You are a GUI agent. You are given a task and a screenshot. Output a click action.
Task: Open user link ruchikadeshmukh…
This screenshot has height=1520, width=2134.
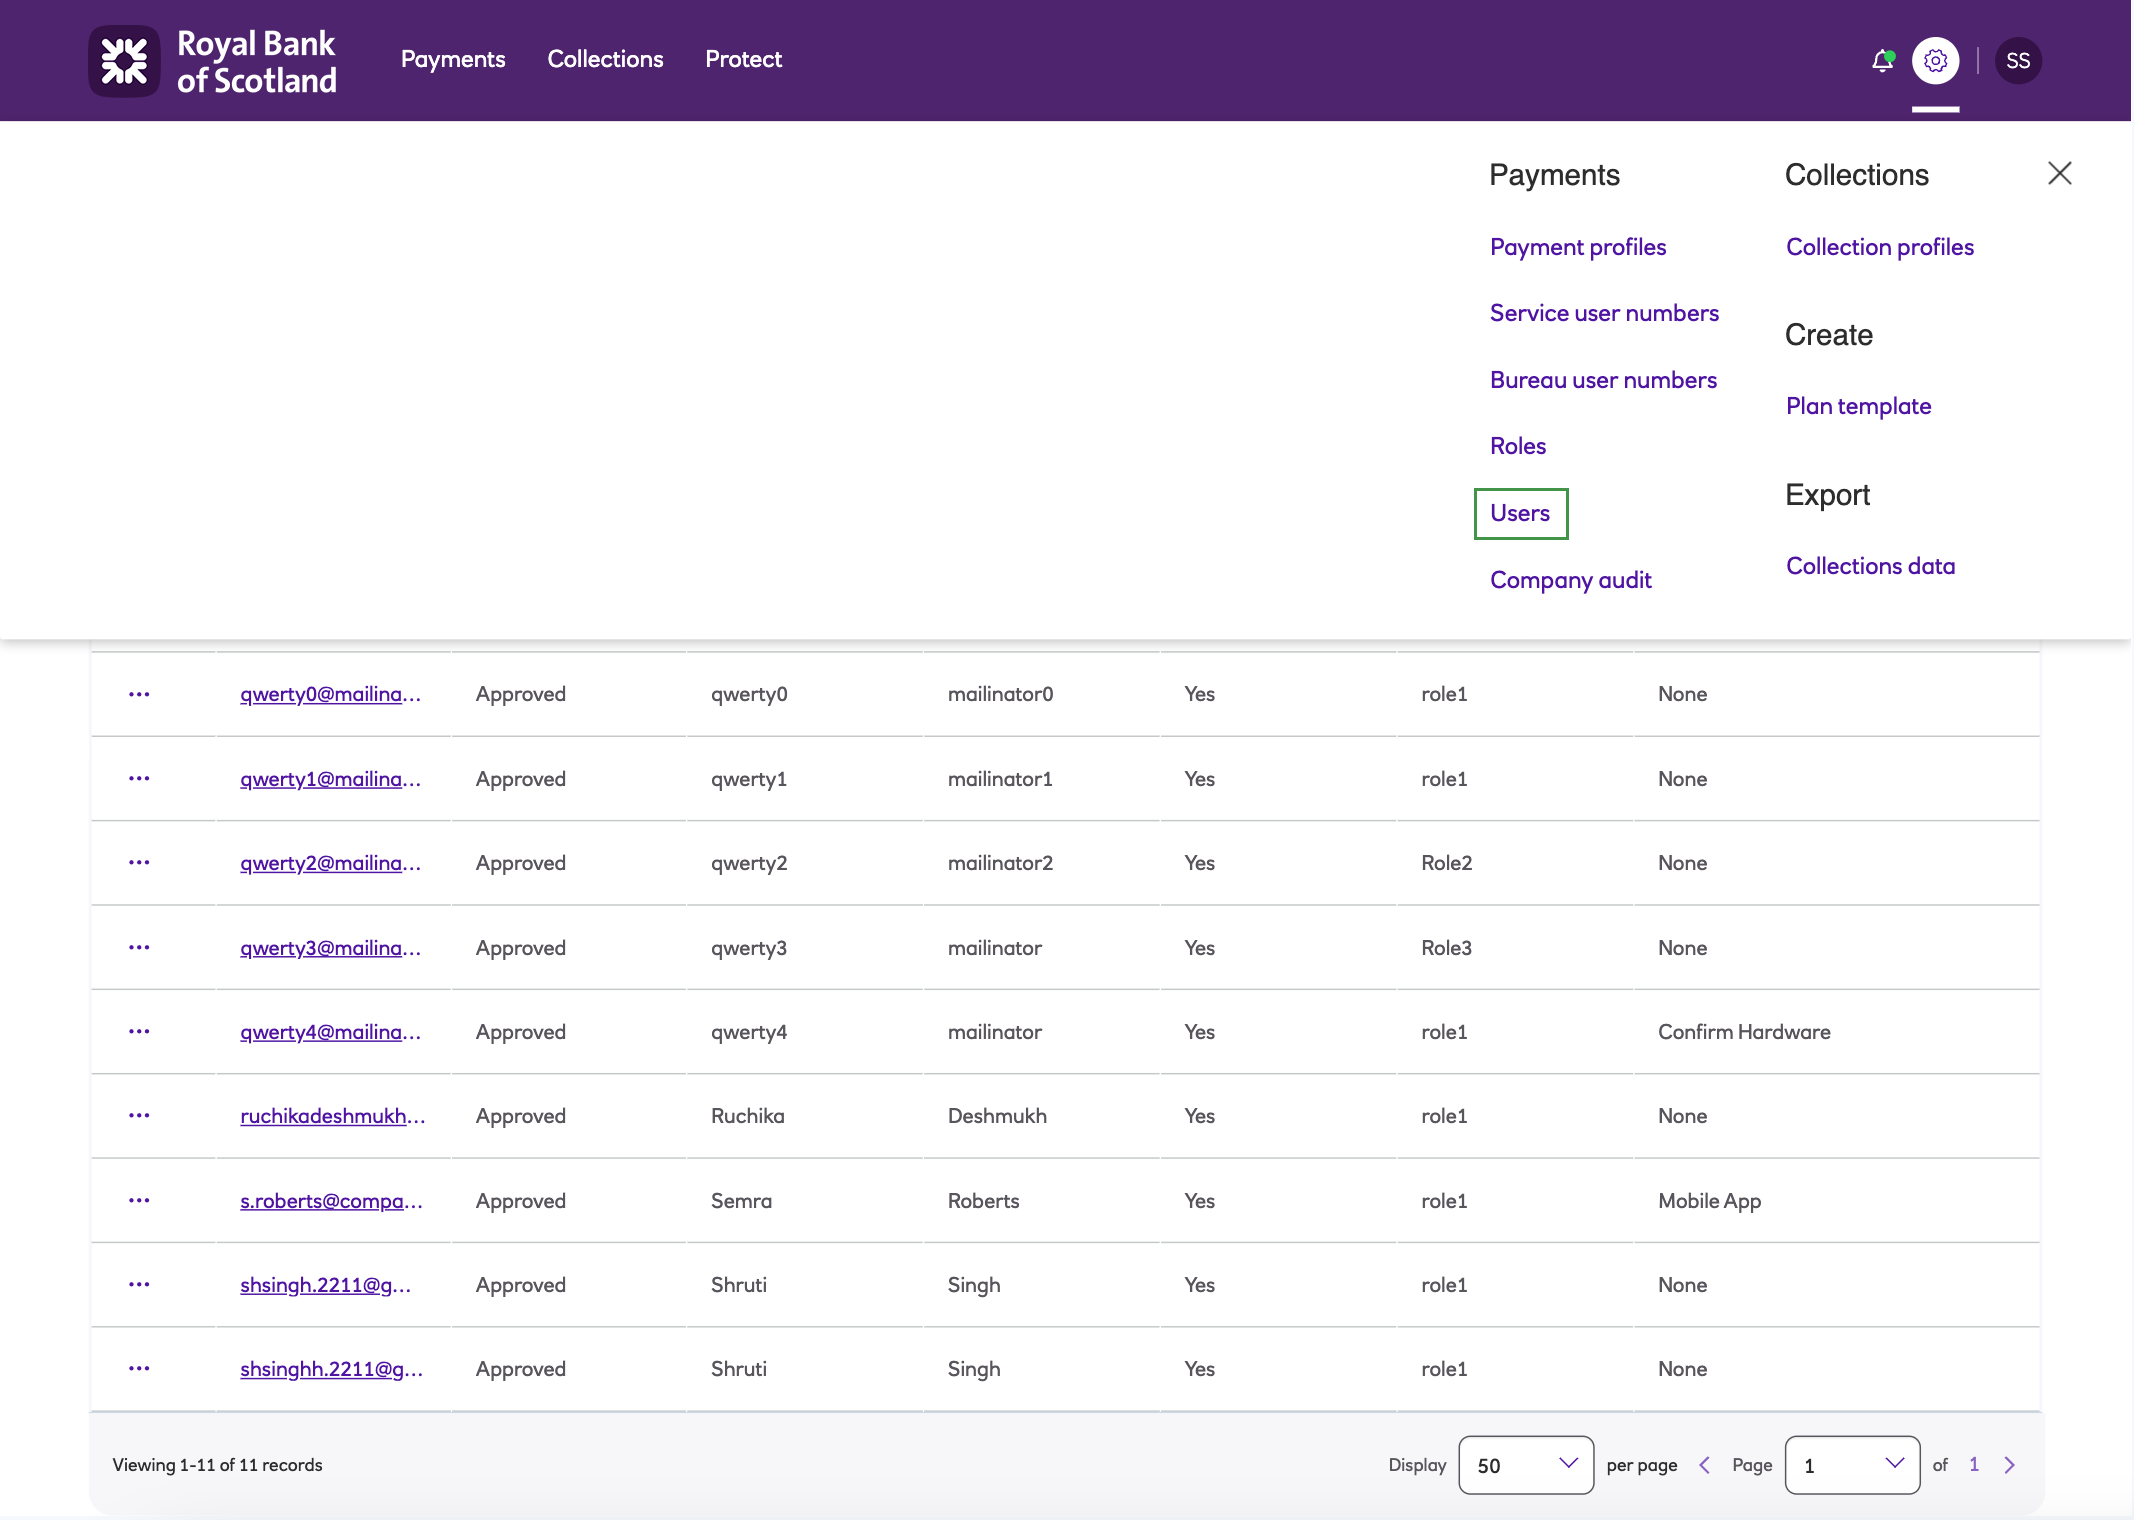tap(332, 1116)
